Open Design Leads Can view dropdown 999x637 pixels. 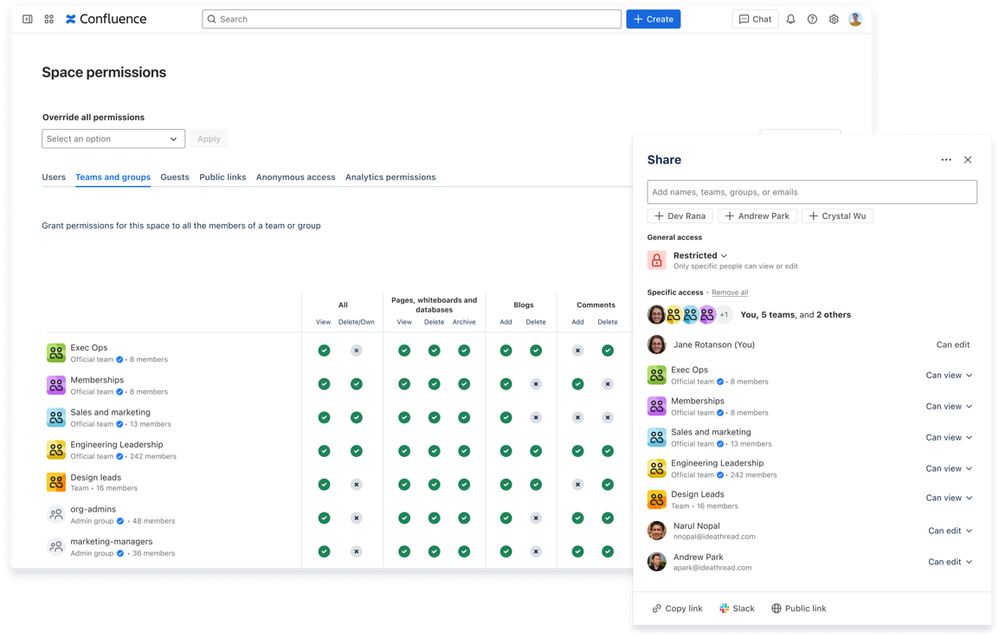click(949, 498)
